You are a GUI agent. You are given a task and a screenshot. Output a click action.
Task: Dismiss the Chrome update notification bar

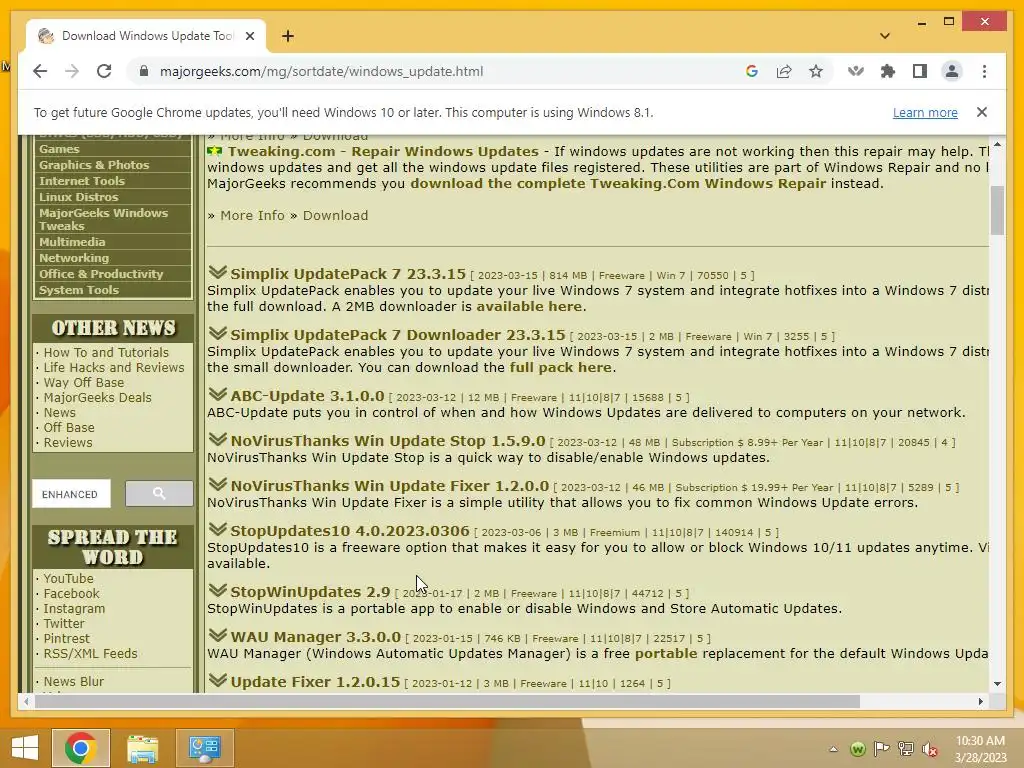(982, 112)
